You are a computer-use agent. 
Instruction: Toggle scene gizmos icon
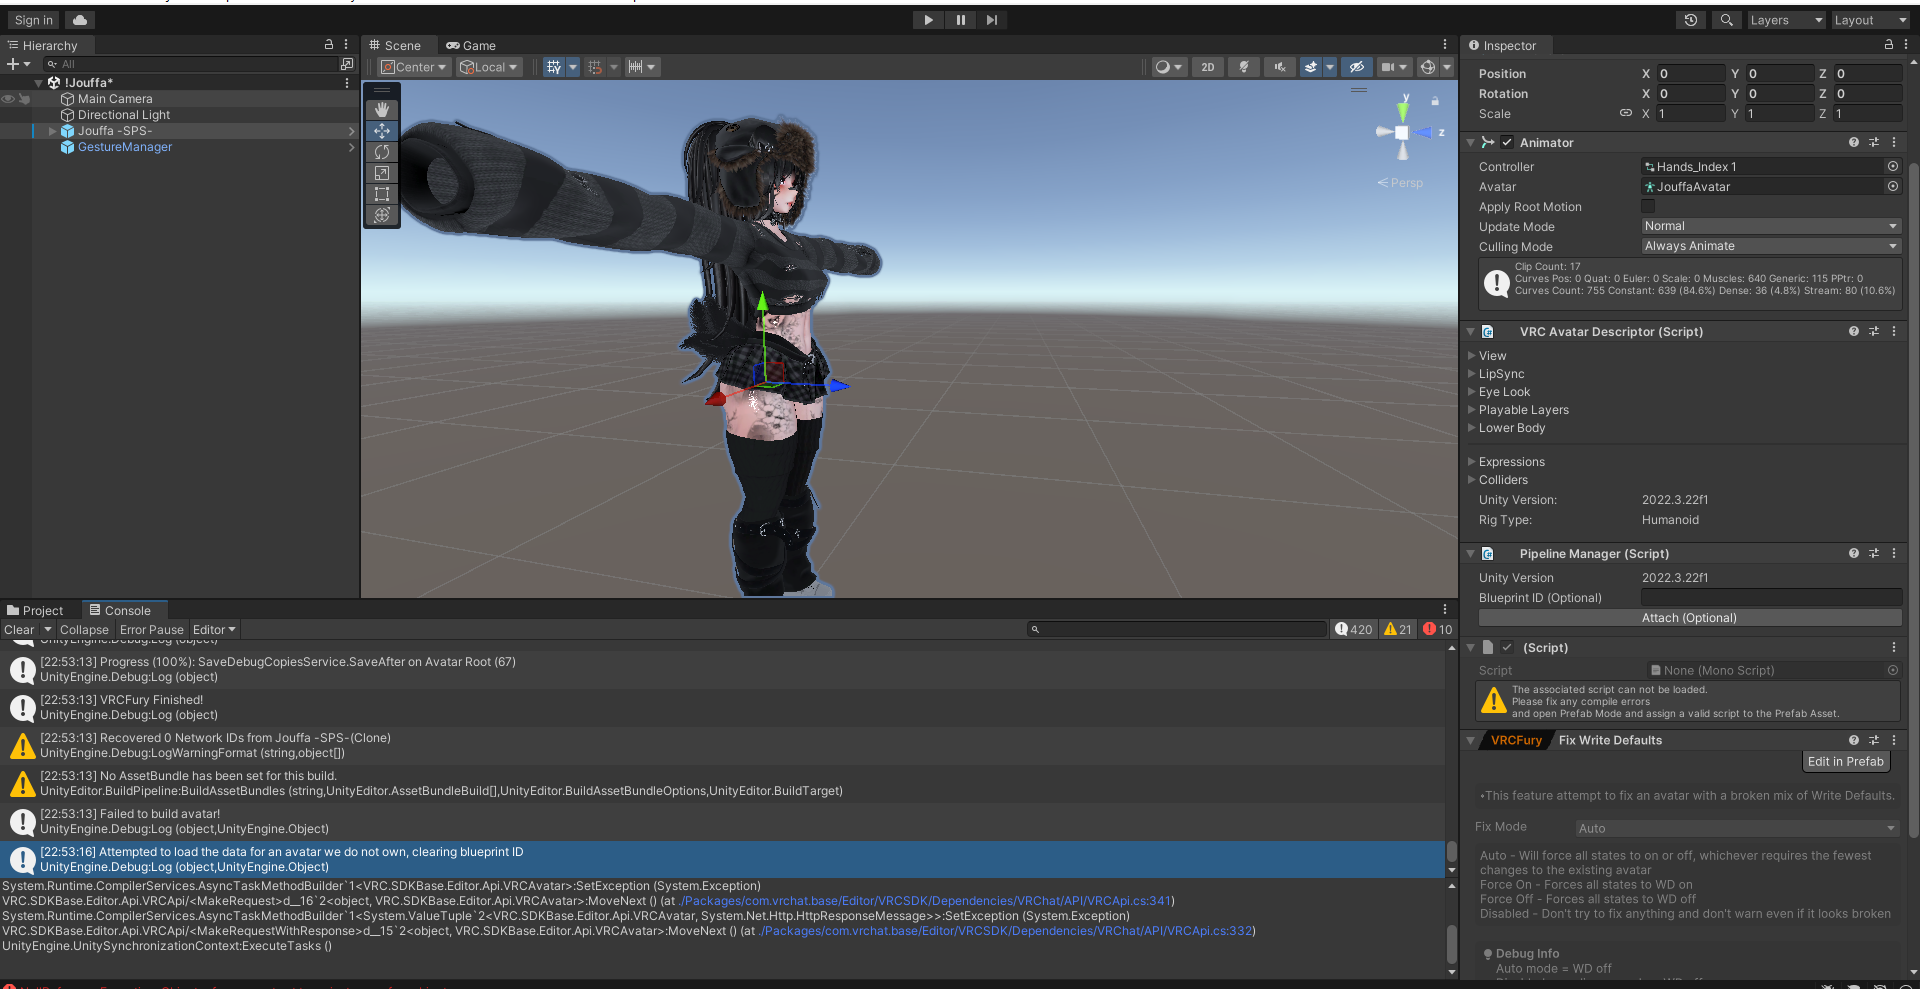pyautogui.click(x=1428, y=67)
